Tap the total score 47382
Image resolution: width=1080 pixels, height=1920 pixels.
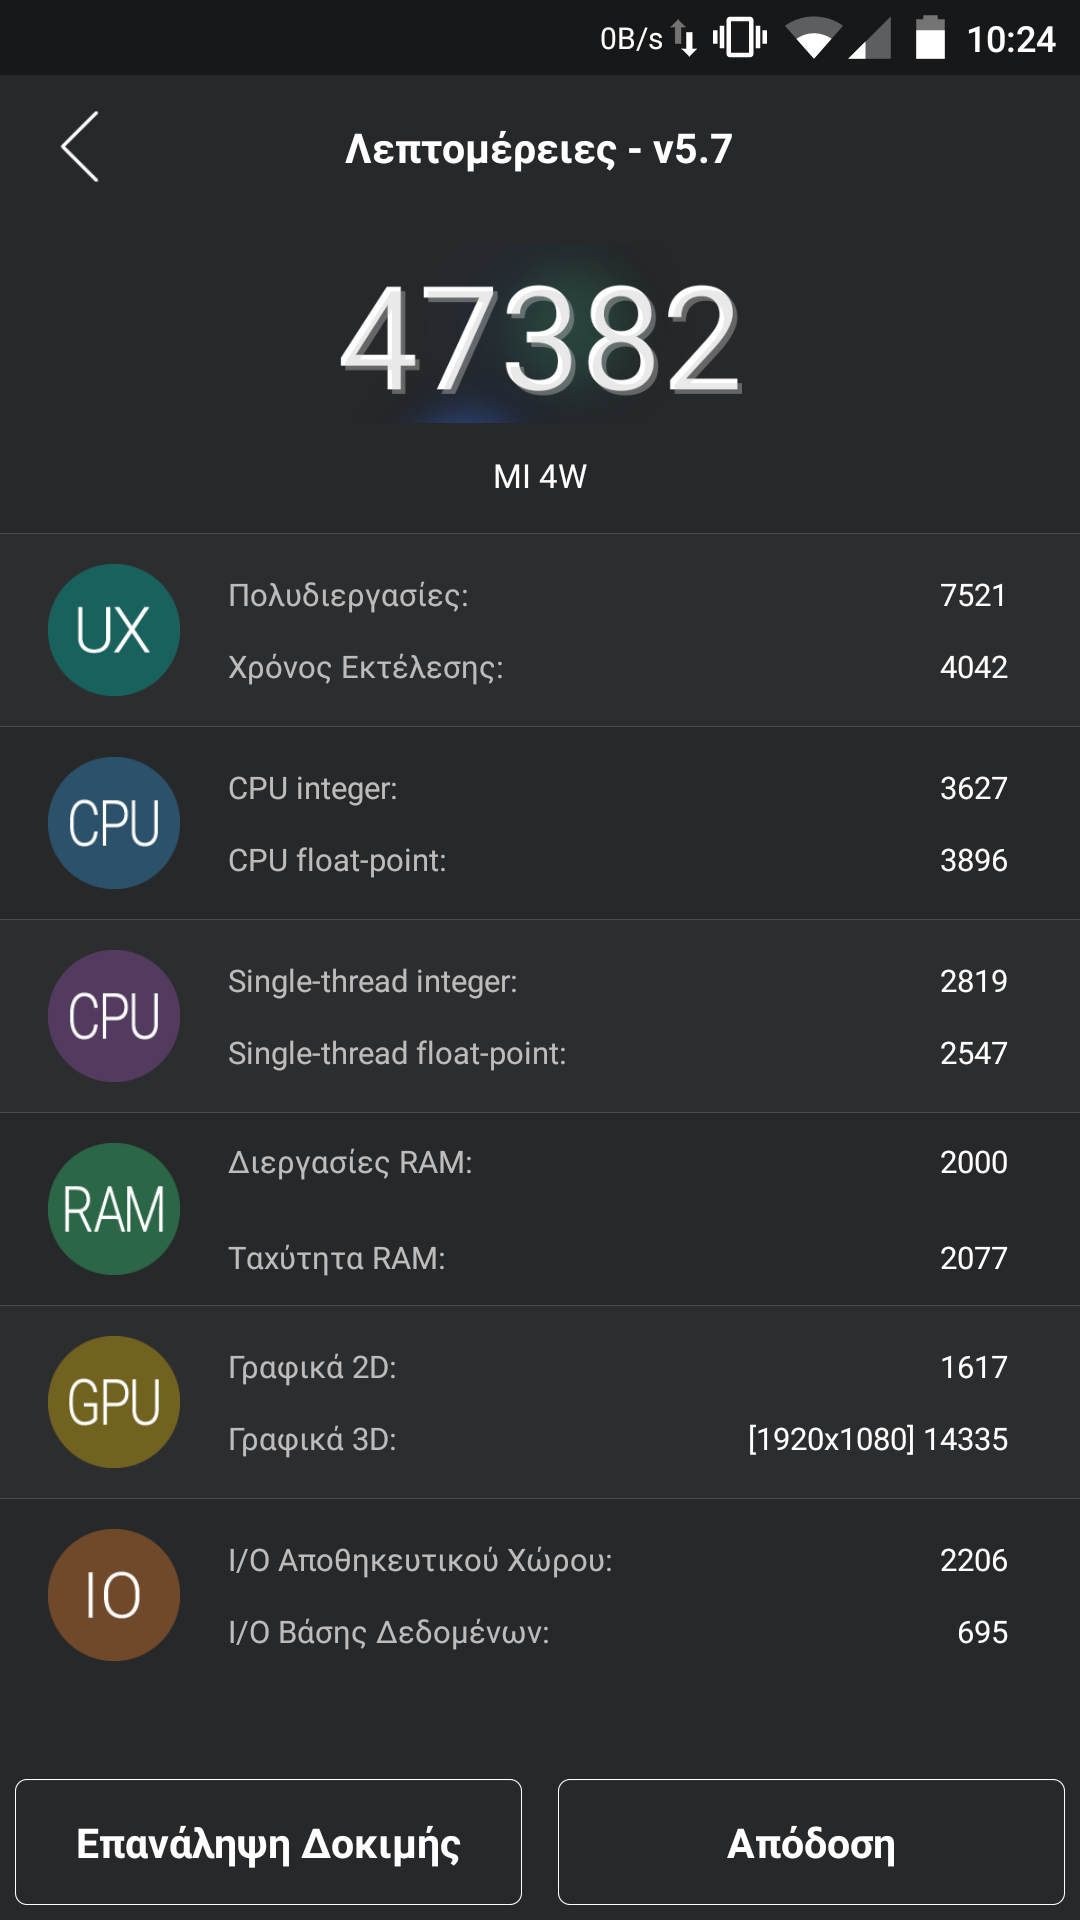pos(540,340)
